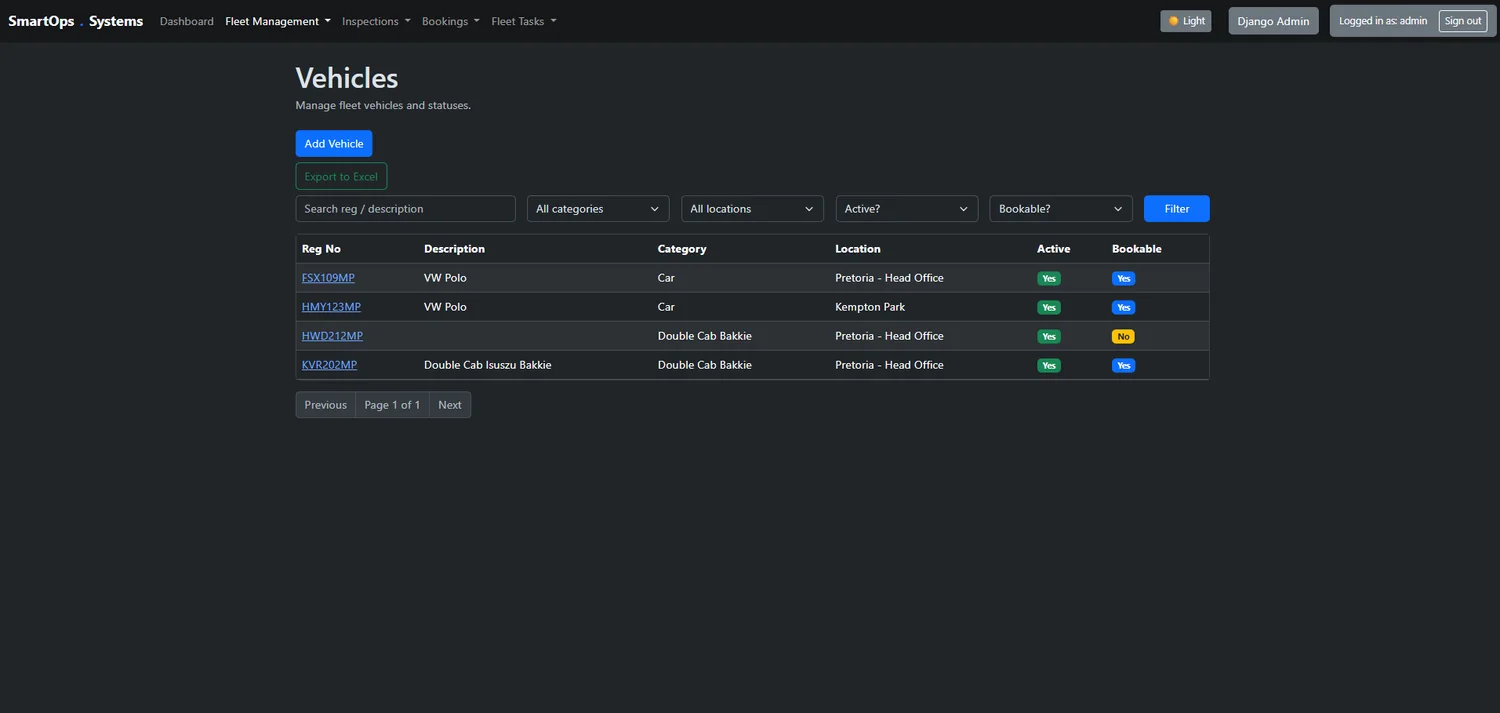Click the Vehicles page heading
This screenshot has height=713, width=1500.
[x=347, y=78]
